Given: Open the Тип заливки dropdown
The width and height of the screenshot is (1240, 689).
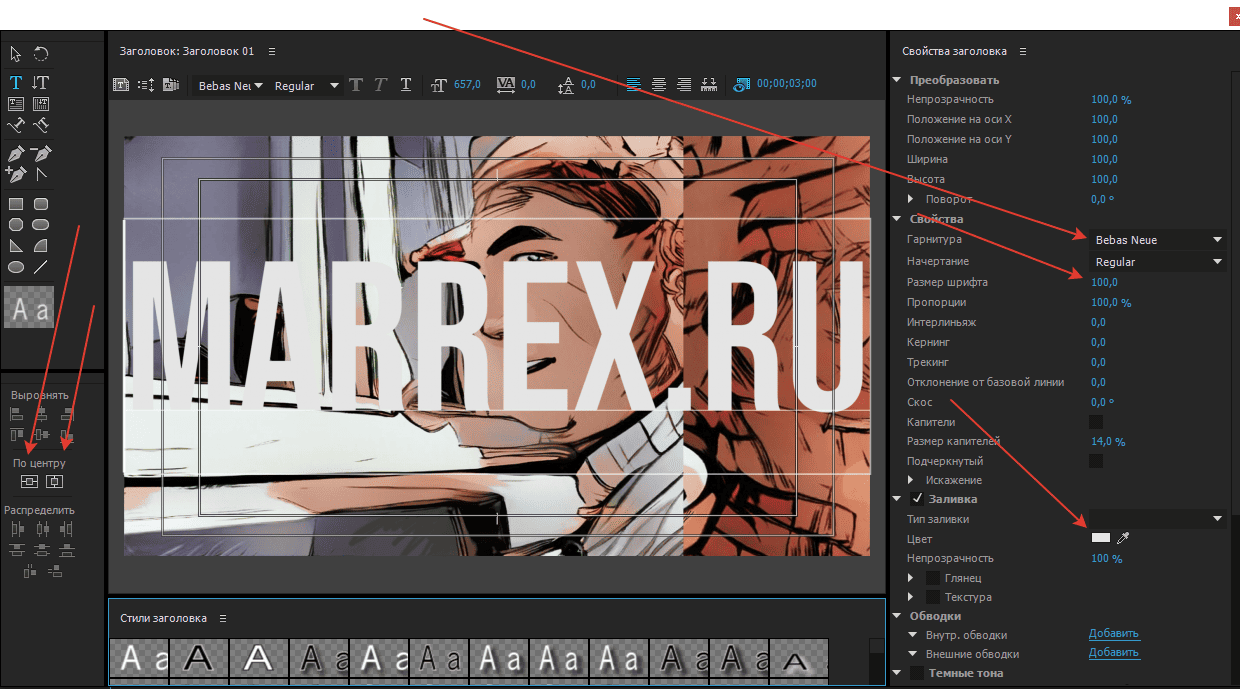Looking at the screenshot, I should [1158, 519].
